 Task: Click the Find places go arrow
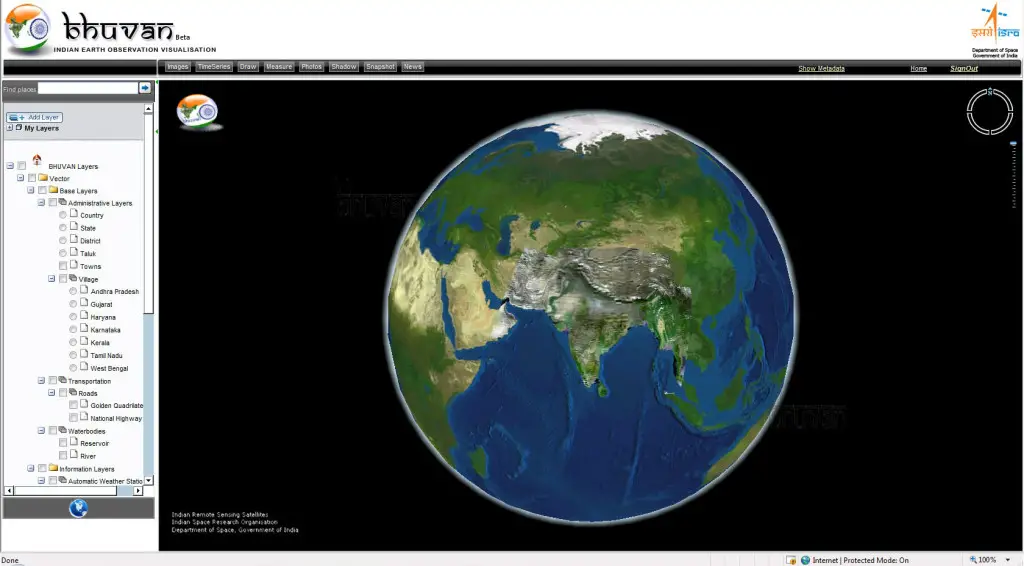point(144,87)
